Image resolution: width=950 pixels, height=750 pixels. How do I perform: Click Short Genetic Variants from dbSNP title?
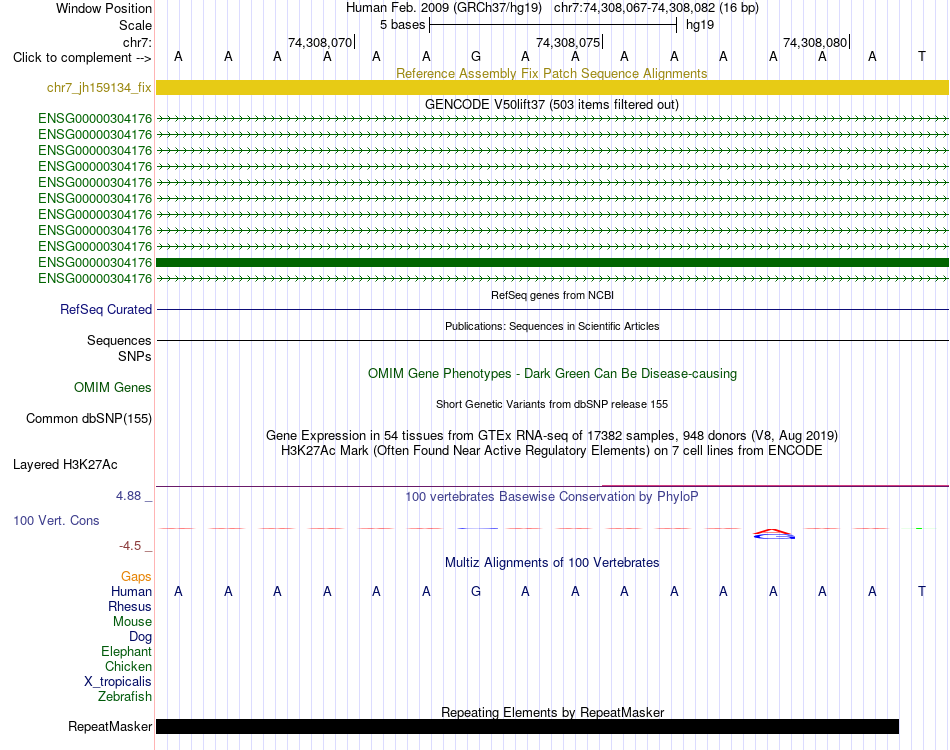pos(552,404)
